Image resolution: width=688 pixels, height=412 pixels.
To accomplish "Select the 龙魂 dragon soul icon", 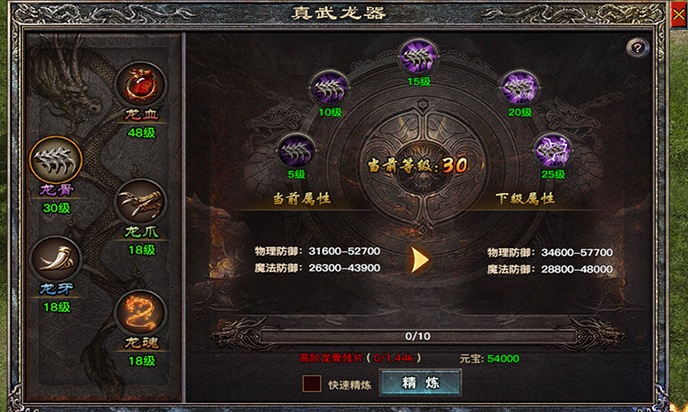I will (140, 313).
